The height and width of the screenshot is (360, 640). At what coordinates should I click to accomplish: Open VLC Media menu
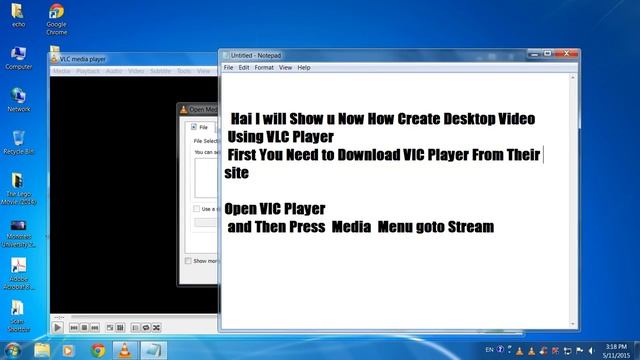click(x=62, y=71)
